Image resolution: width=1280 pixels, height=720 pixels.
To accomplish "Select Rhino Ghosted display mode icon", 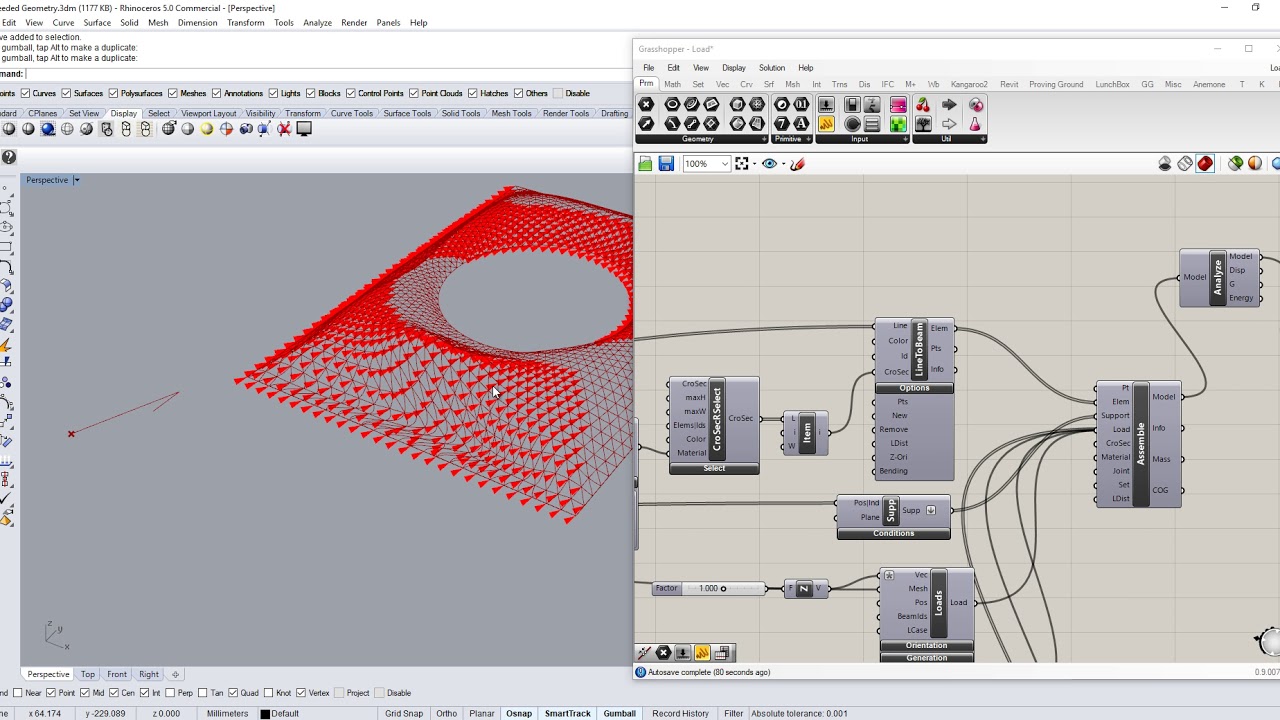I will point(67,129).
